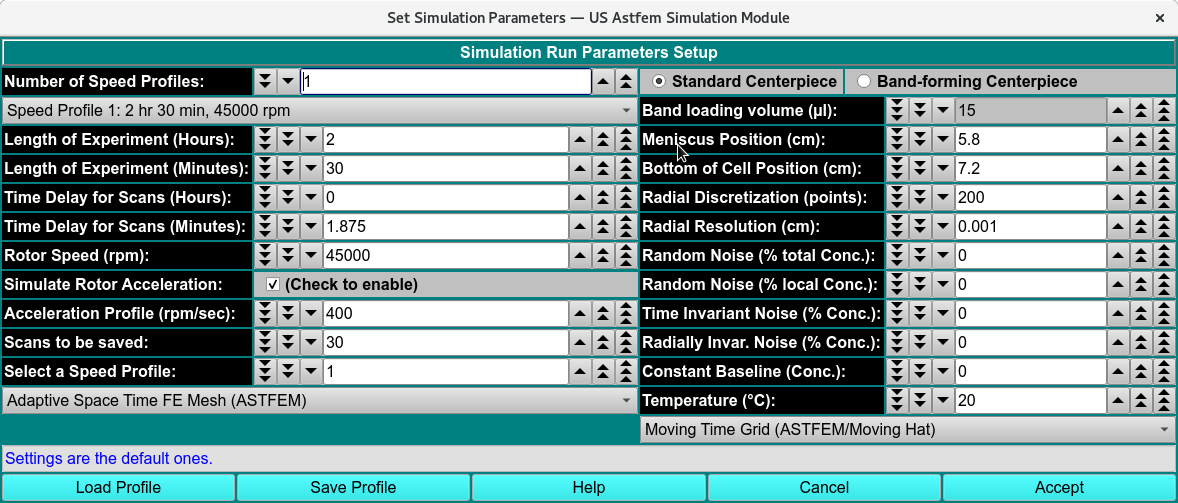The height and width of the screenshot is (503, 1178).
Task: Click triple up arrow for Temperature
Action: pyautogui.click(x=1164, y=401)
